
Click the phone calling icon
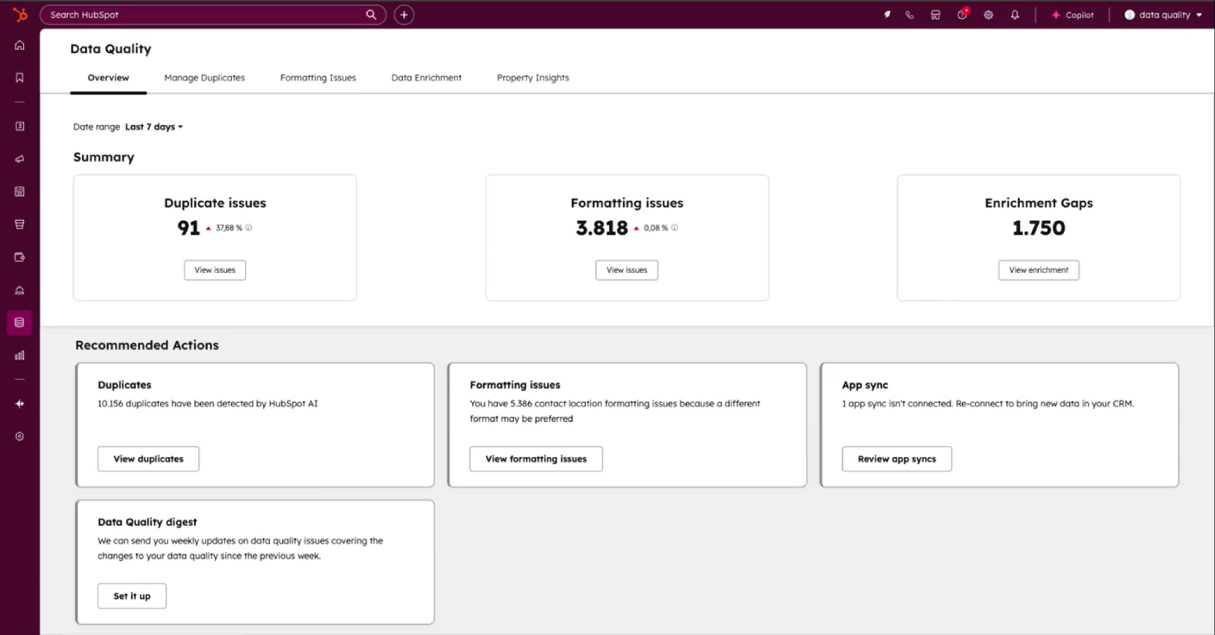pyautogui.click(x=910, y=15)
